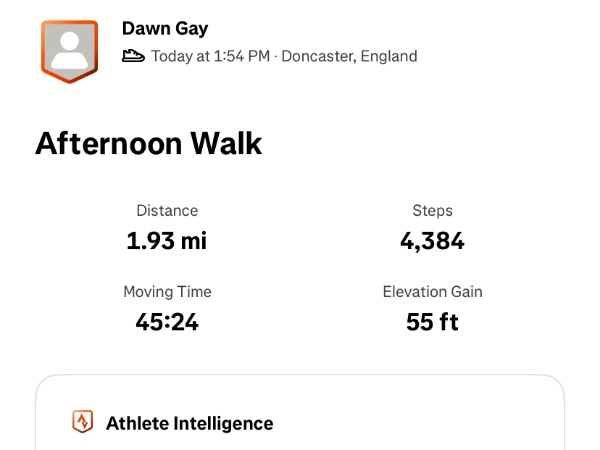Open Dawn Gay's athlete profile name
The image size is (600, 450).
(165, 29)
